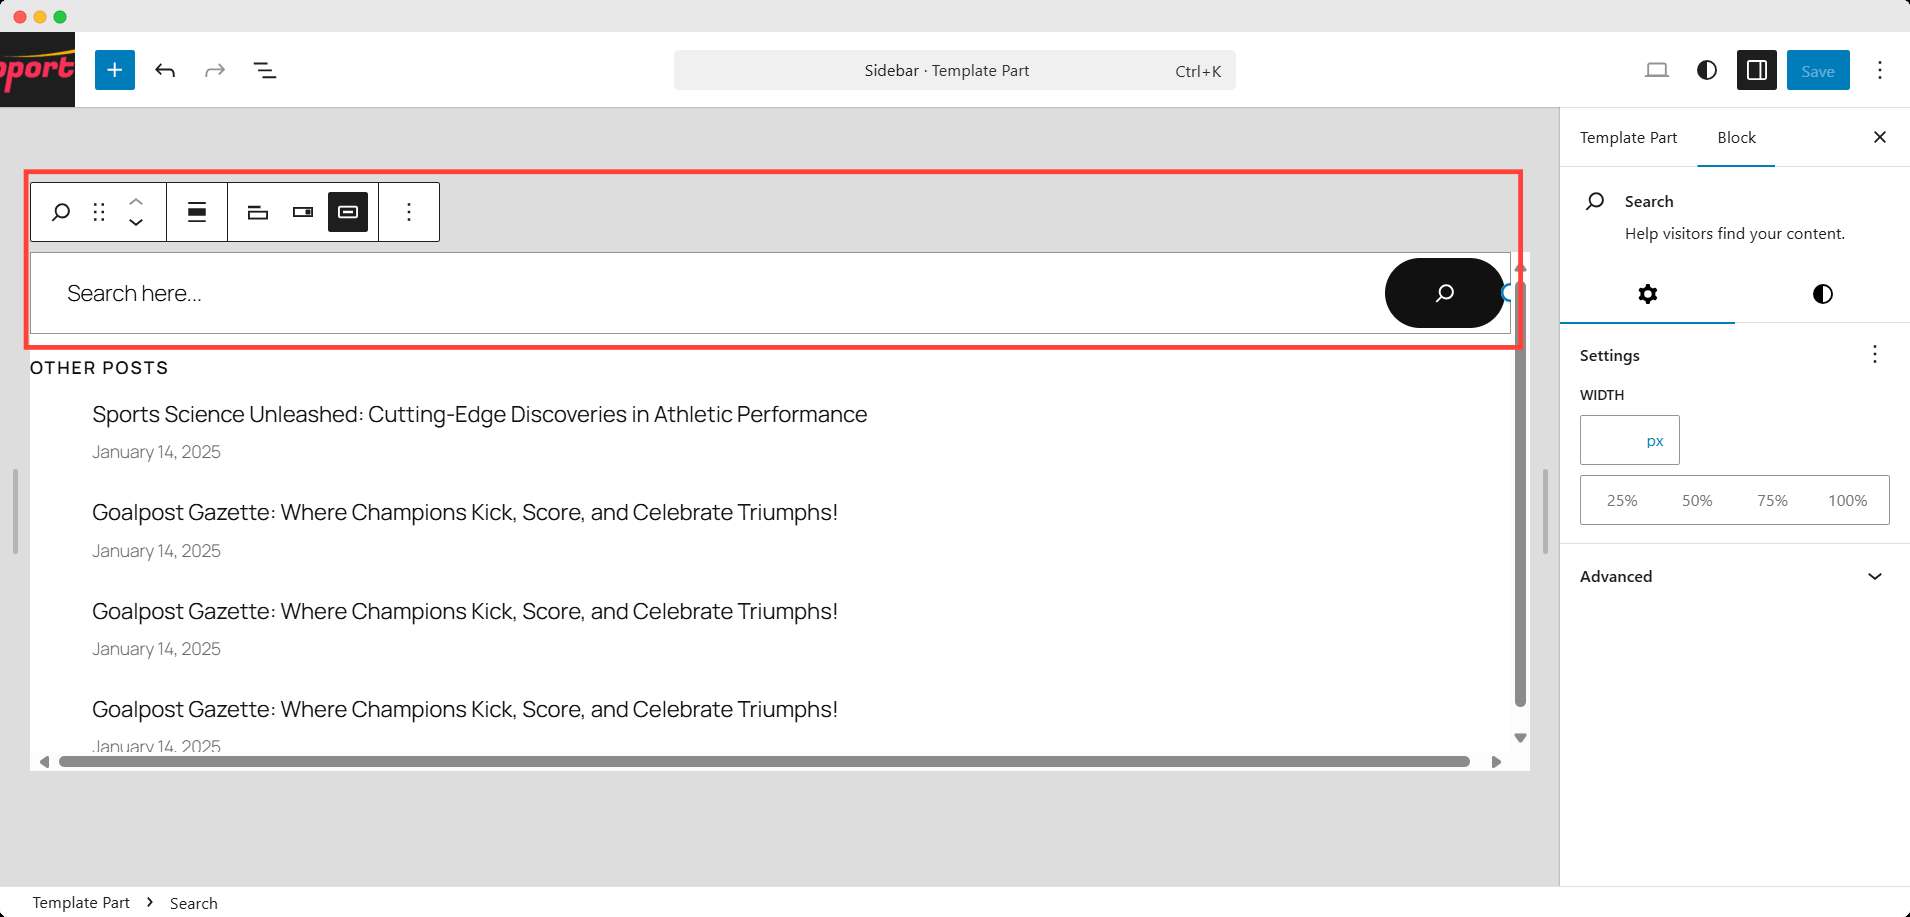Undo the last change

coord(165,70)
